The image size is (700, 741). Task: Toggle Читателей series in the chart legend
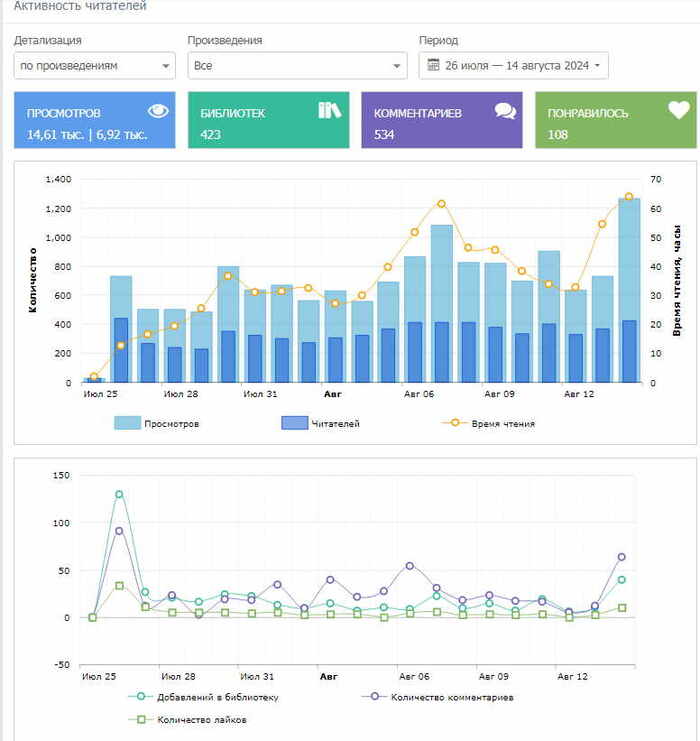(320, 423)
